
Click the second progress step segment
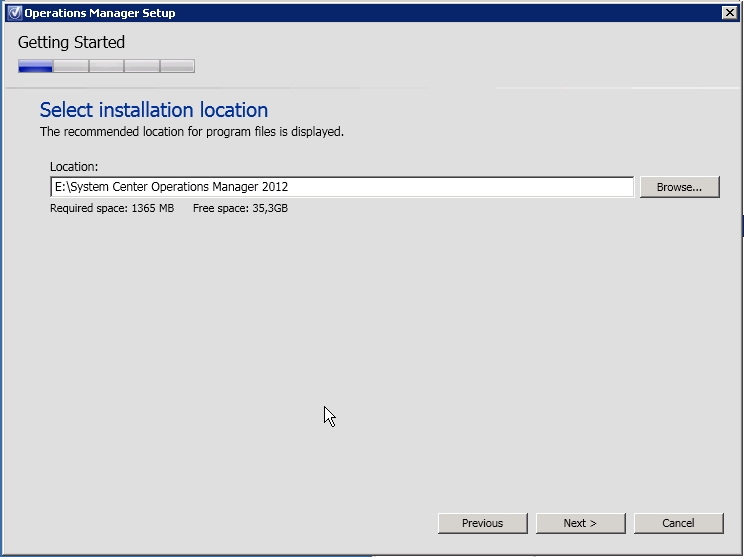pyautogui.click(x=71, y=66)
